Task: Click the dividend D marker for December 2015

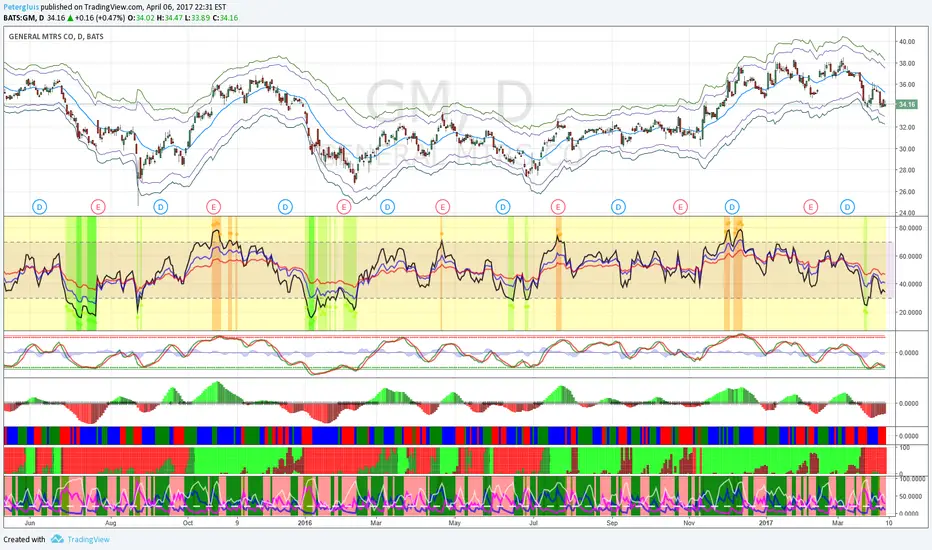Action: click(285, 207)
